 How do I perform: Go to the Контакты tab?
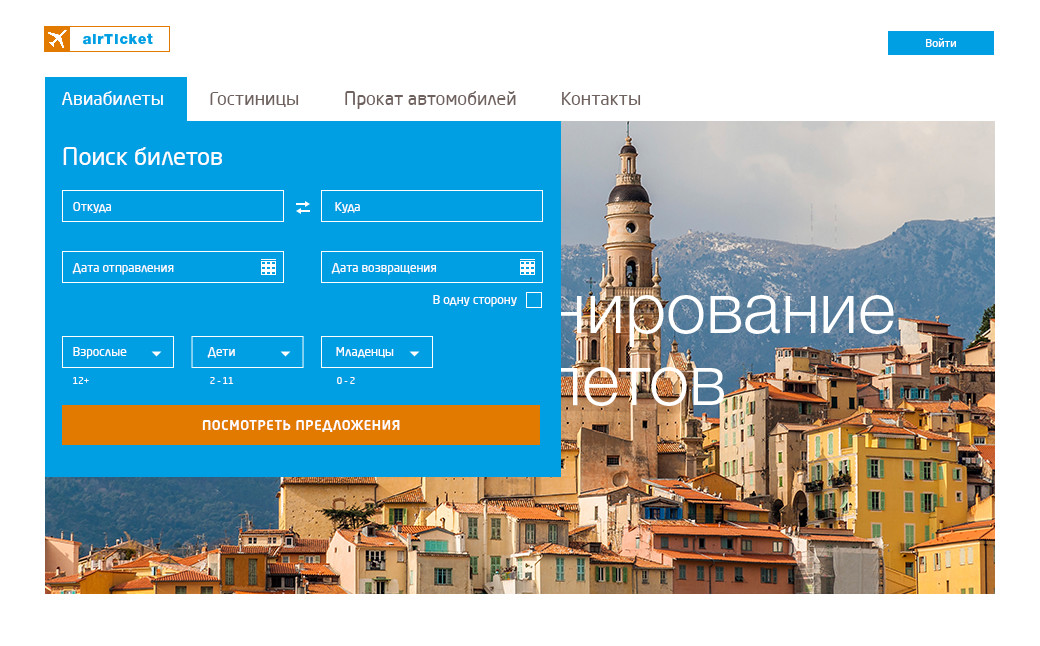point(601,99)
